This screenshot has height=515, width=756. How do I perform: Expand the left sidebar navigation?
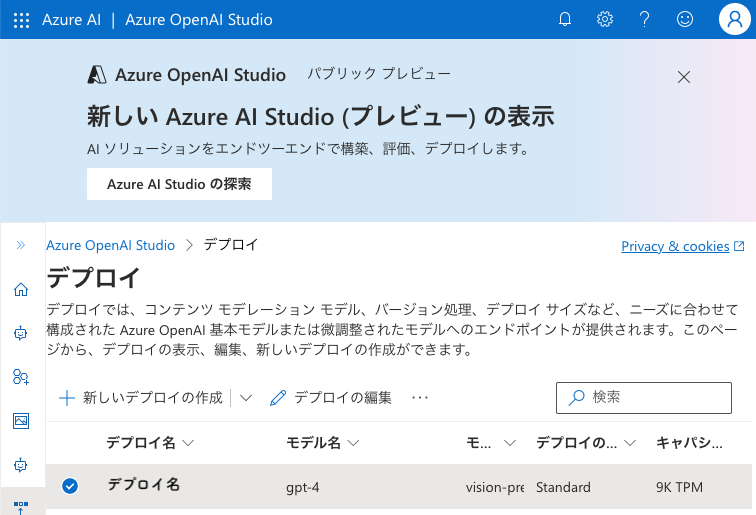pos(21,245)
